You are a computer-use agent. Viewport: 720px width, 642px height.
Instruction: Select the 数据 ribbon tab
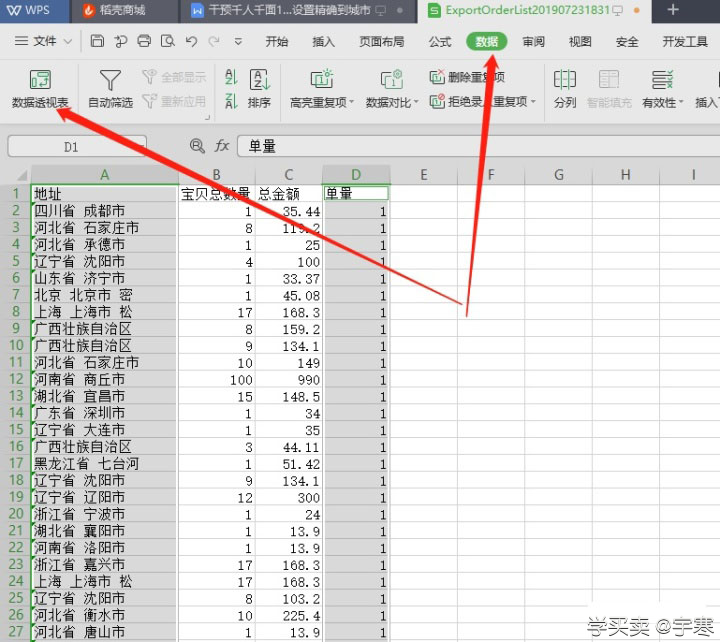coord(487,42)
